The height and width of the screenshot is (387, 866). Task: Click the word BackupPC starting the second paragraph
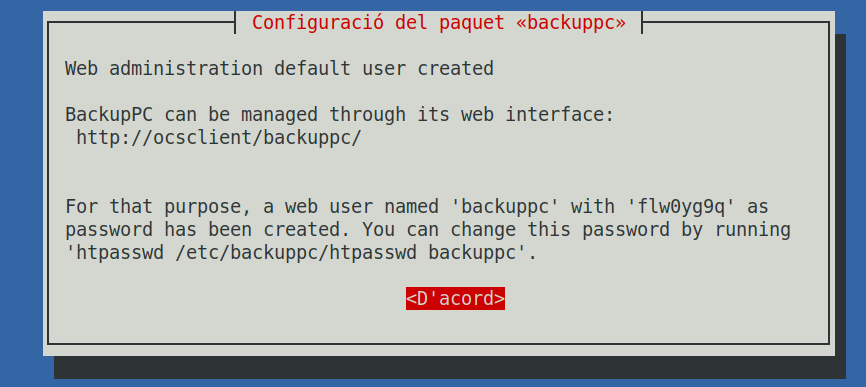tap(109, 114)
